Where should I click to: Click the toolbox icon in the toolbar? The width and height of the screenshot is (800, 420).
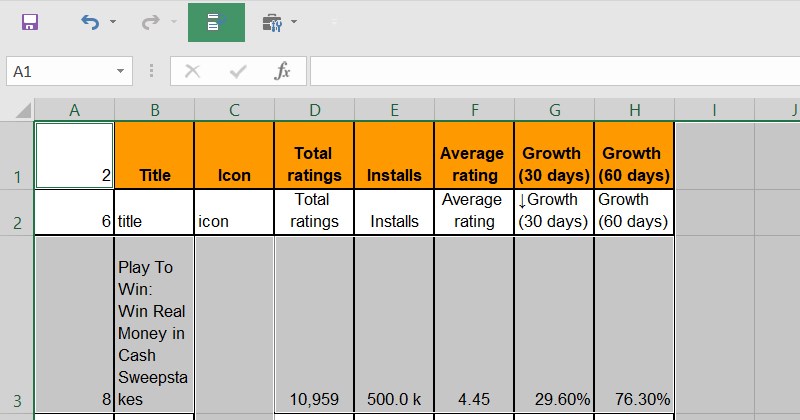(x=271, y=22)
